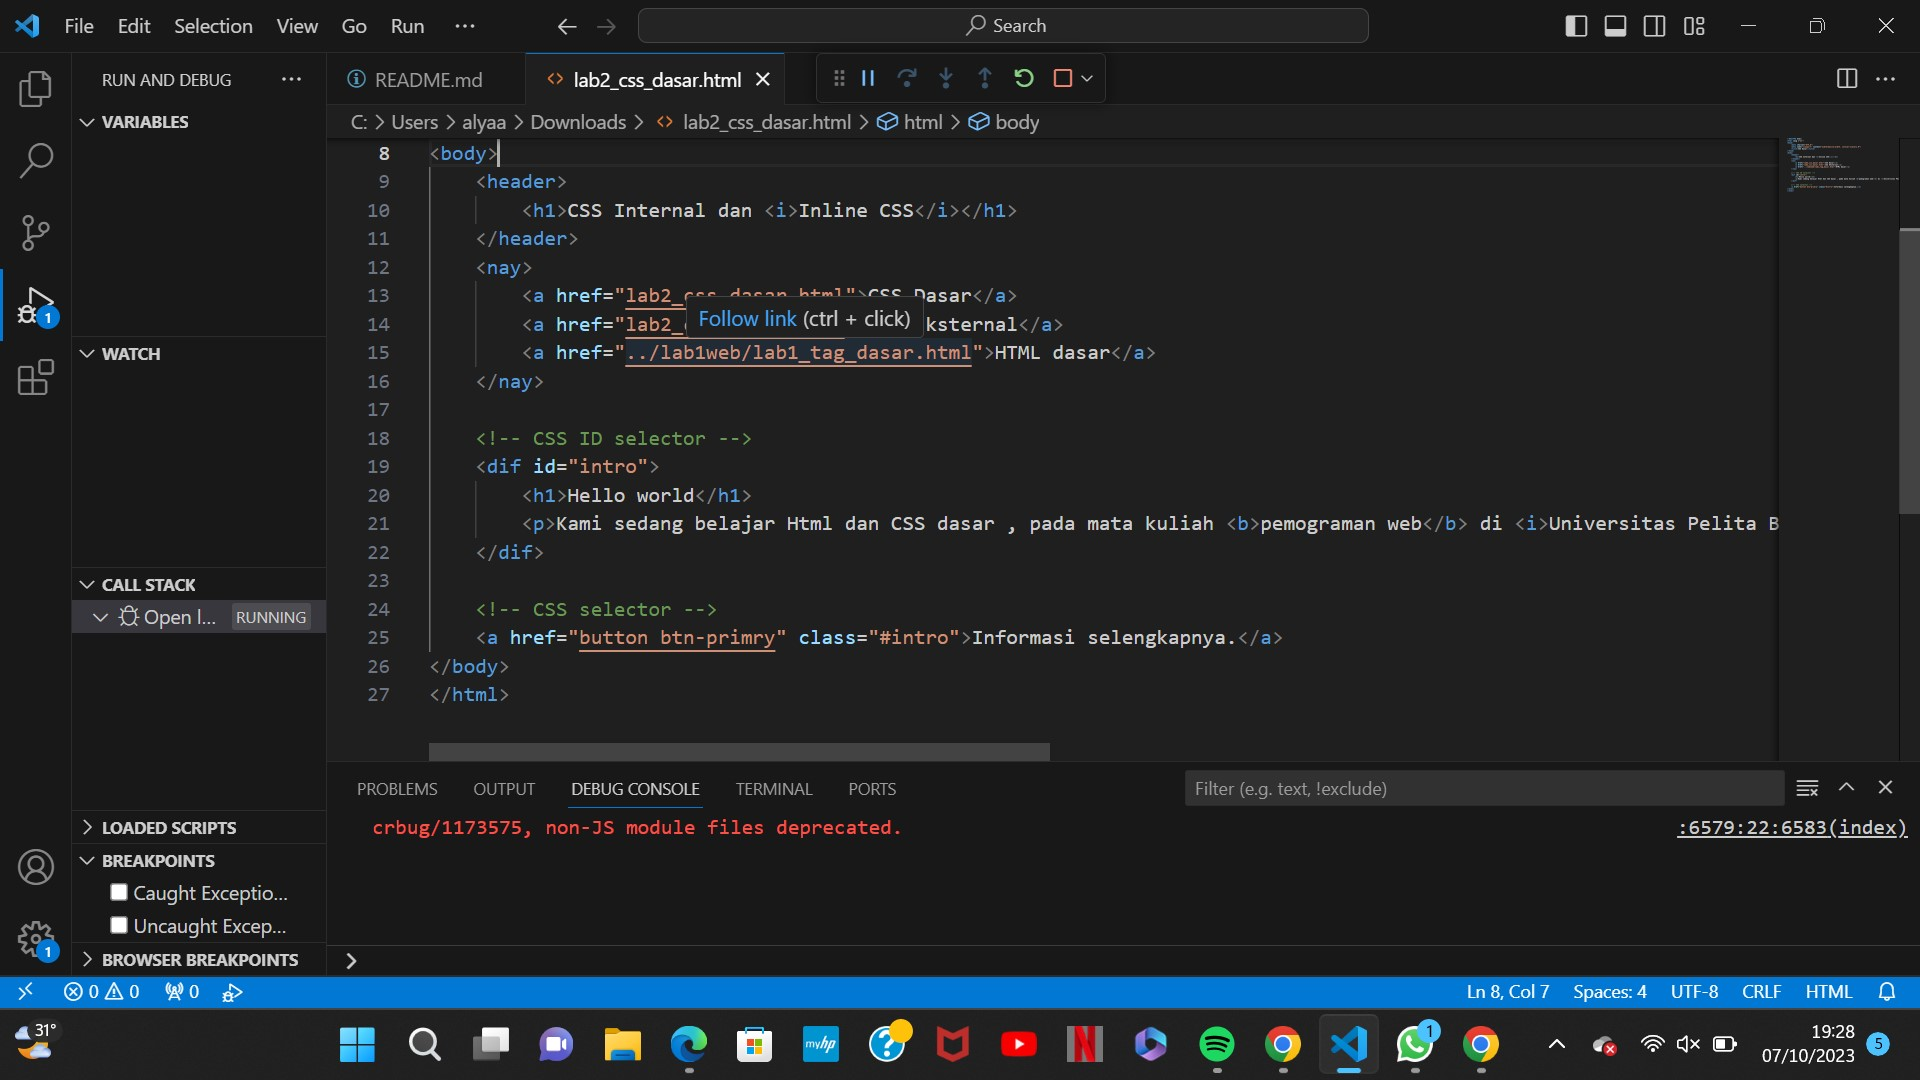Open the Run menu
This screenshot has height=1080, width=1920.
tap(407, 26)
